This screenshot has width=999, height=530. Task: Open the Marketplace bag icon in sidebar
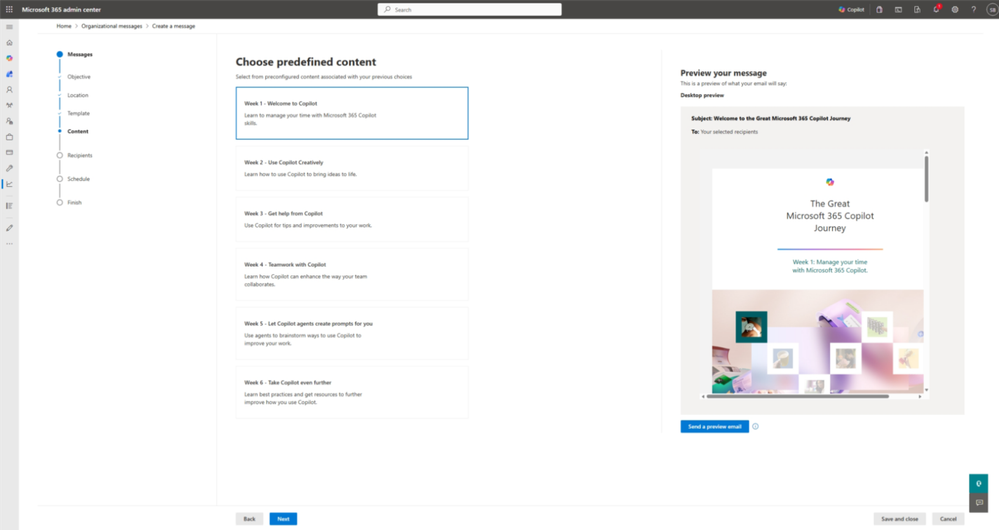pyautogui.click(x=9, y=137)
